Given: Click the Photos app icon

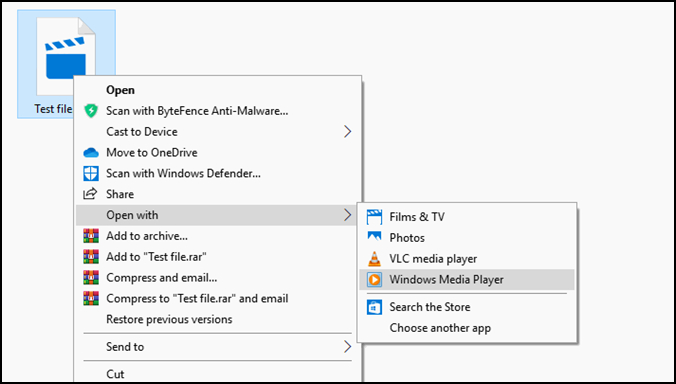Looking at the screenshot, I should coord(374,237).
